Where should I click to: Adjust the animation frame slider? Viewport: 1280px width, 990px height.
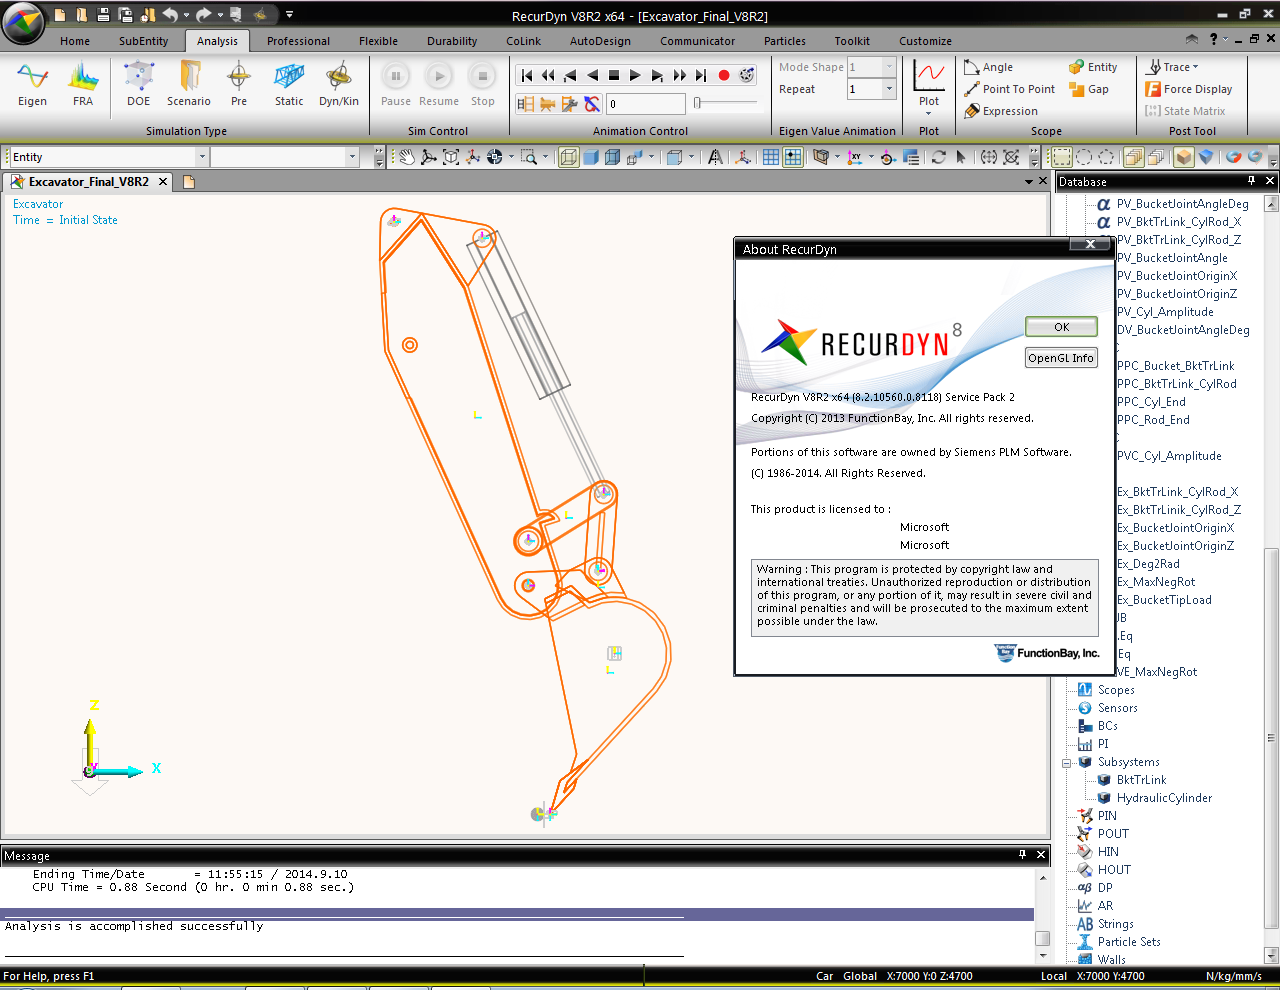[697, 103]
